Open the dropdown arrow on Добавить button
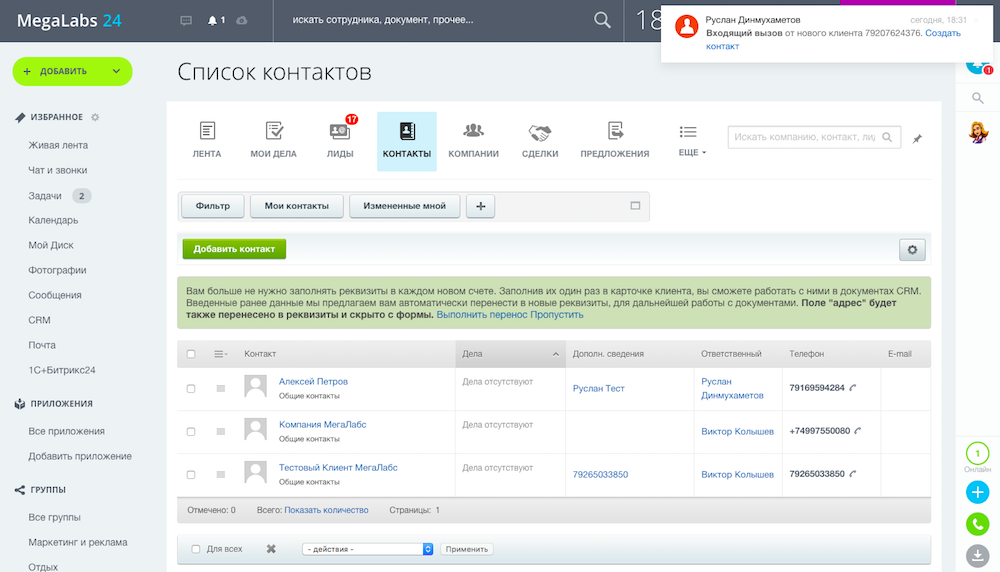Screen dimensions: 1000x572 116,72
